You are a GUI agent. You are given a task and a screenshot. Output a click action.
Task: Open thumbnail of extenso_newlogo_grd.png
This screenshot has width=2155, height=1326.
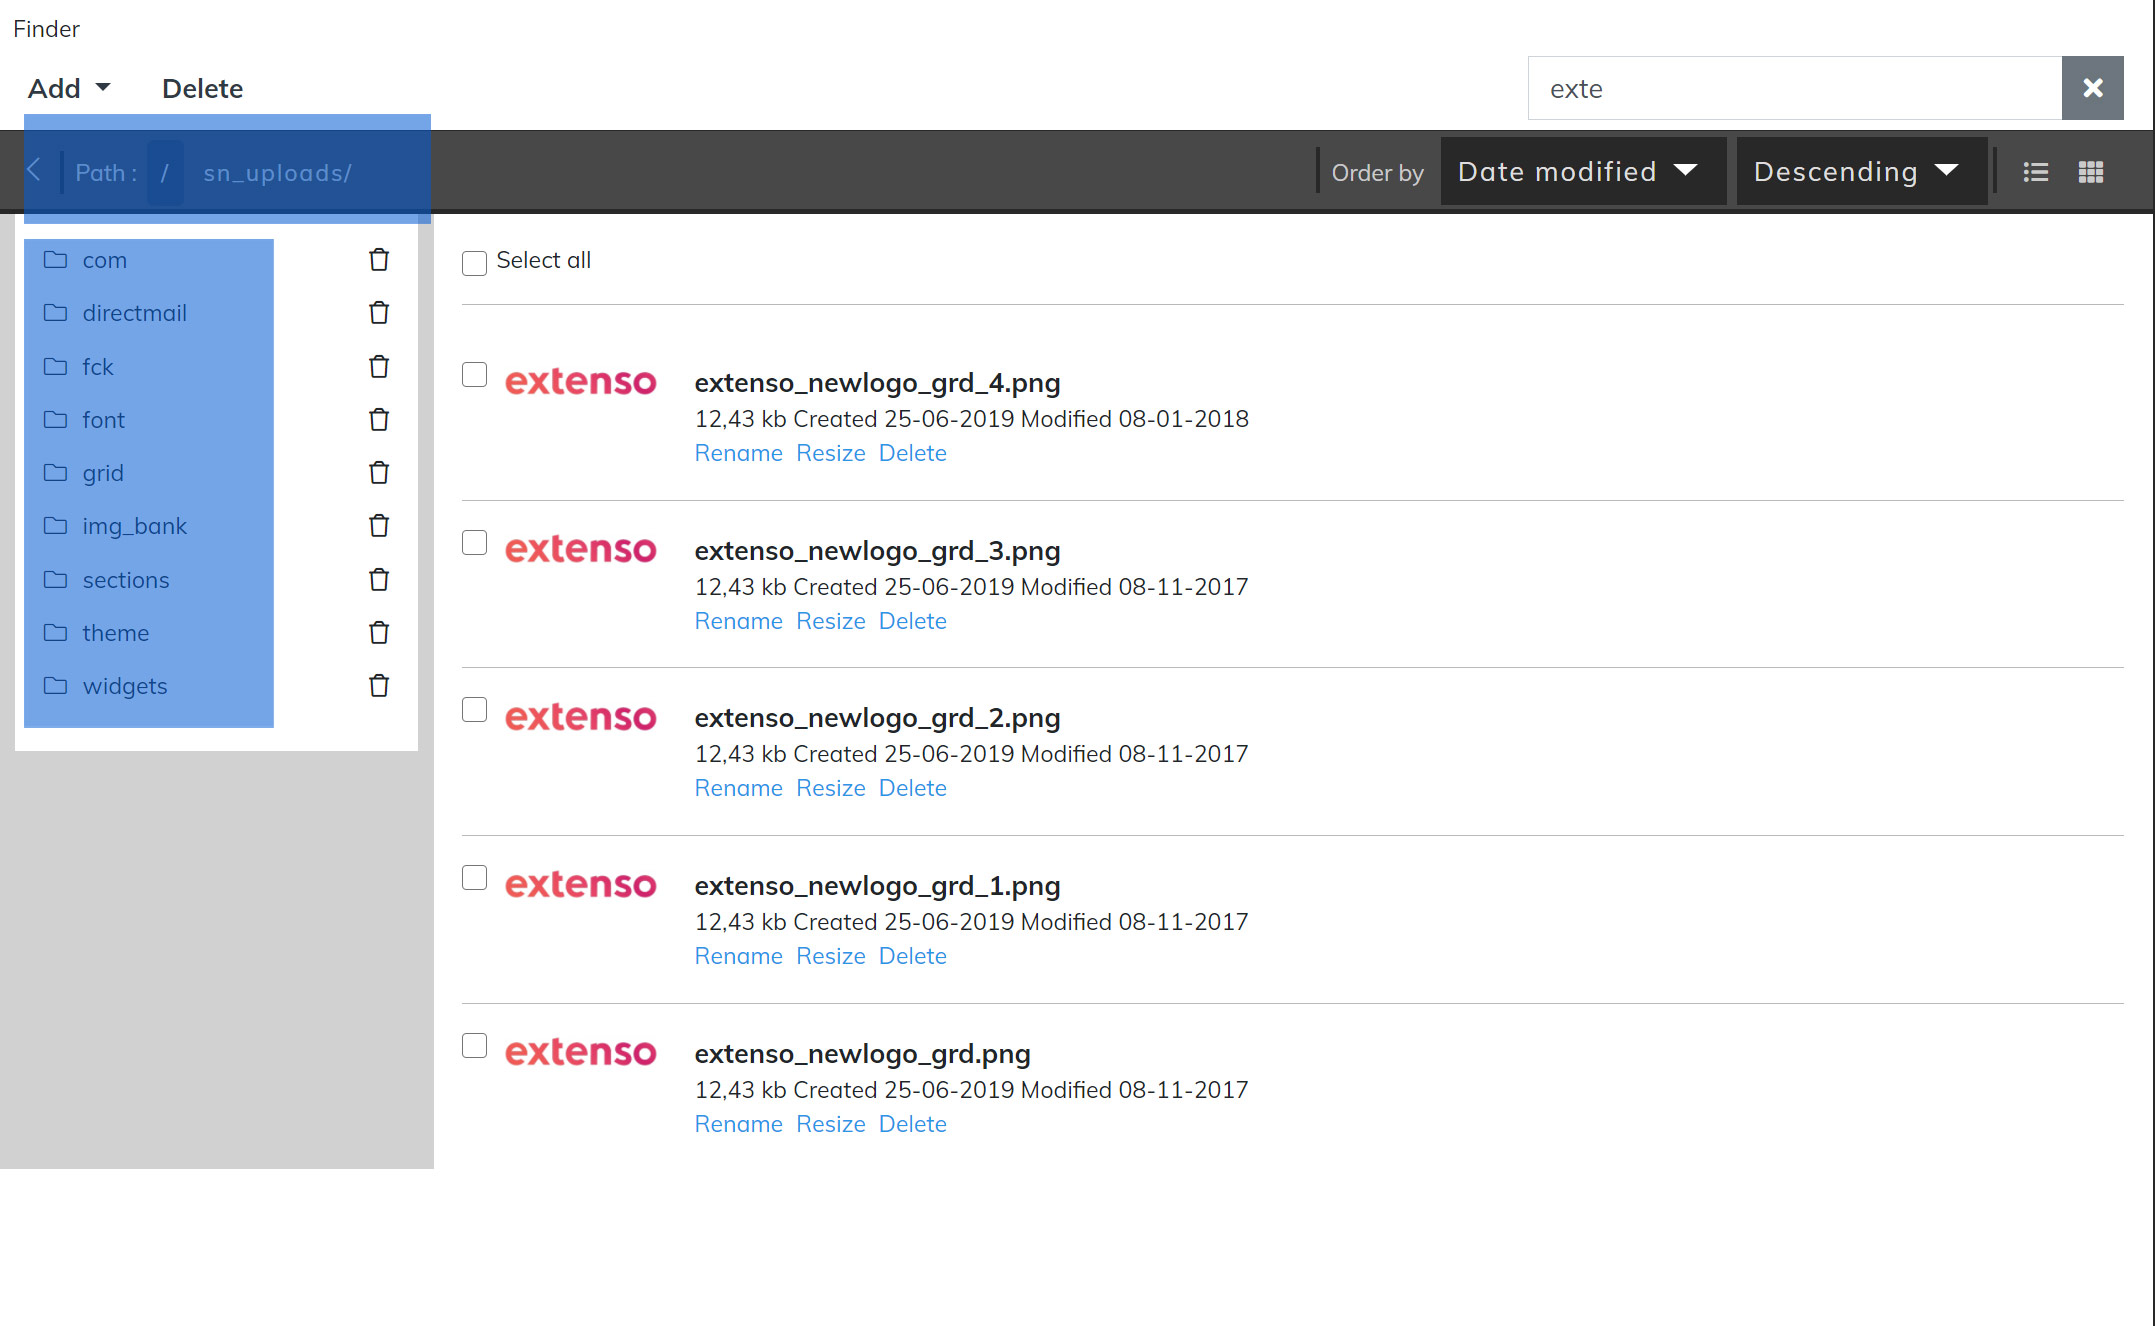tap(580, 1052)
